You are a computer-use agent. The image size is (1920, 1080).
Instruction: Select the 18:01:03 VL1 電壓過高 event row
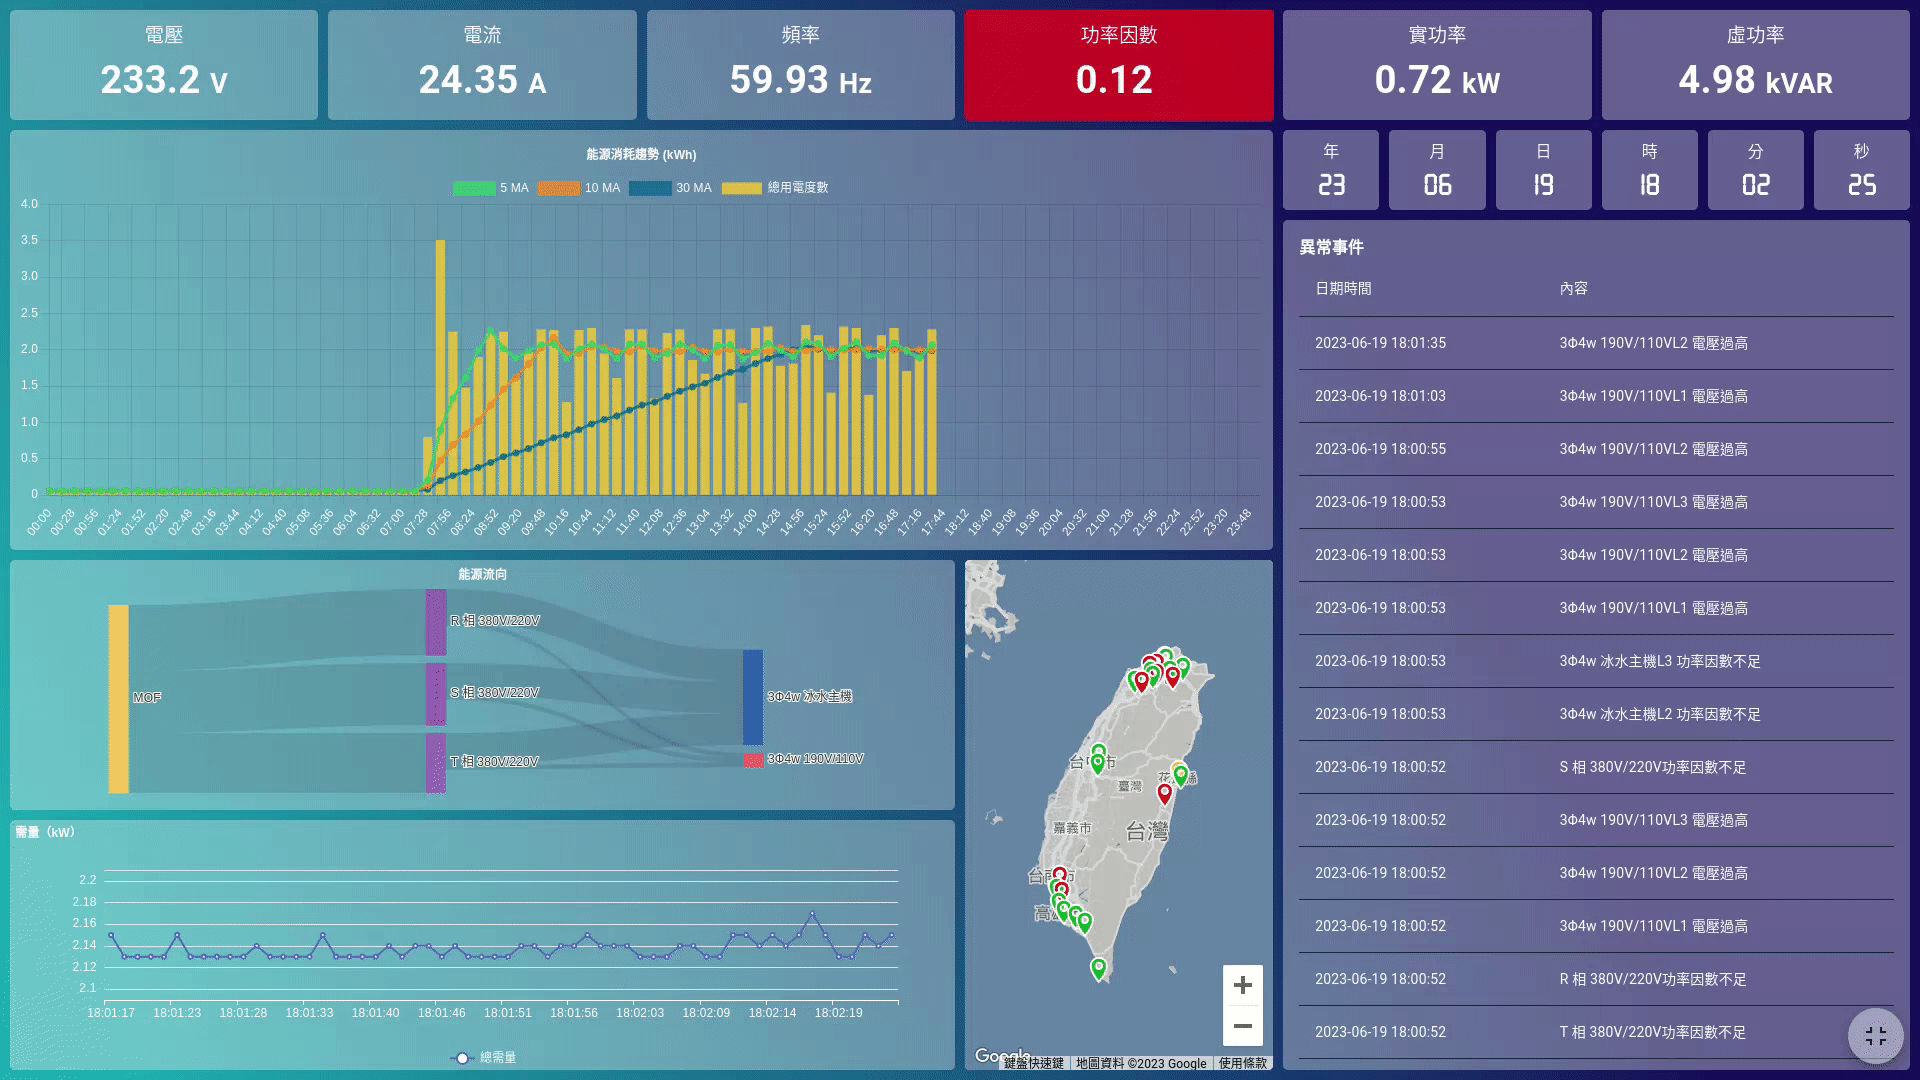click(x=1596, y=396)
